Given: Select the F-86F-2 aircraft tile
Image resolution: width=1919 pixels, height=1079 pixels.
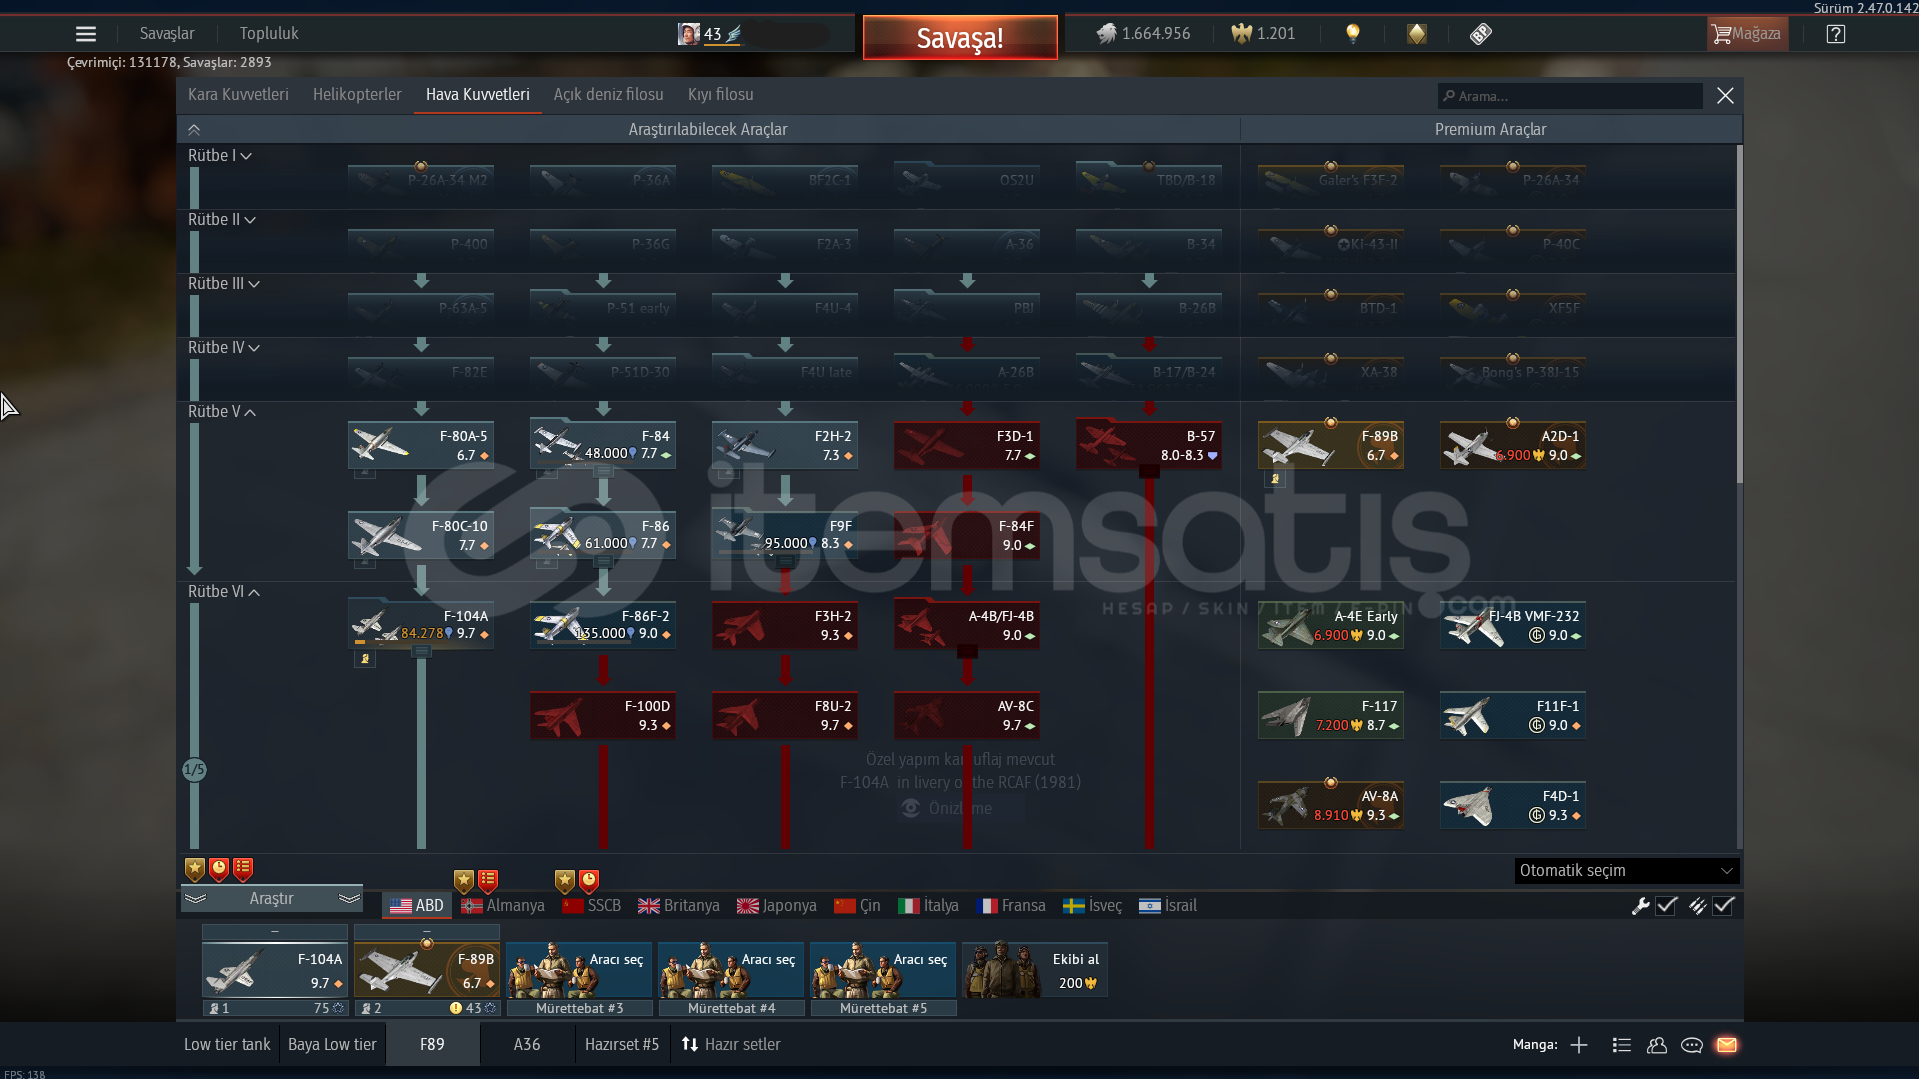Looking at the screenshot, I should point(603,625).
